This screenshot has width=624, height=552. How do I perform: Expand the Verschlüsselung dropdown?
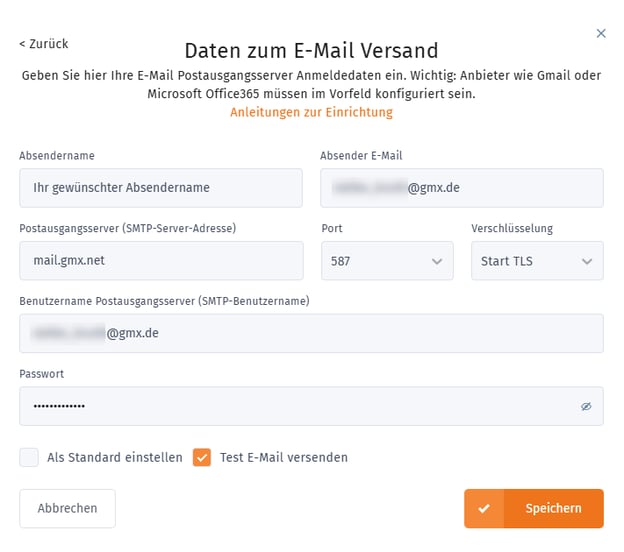[536, 261]
